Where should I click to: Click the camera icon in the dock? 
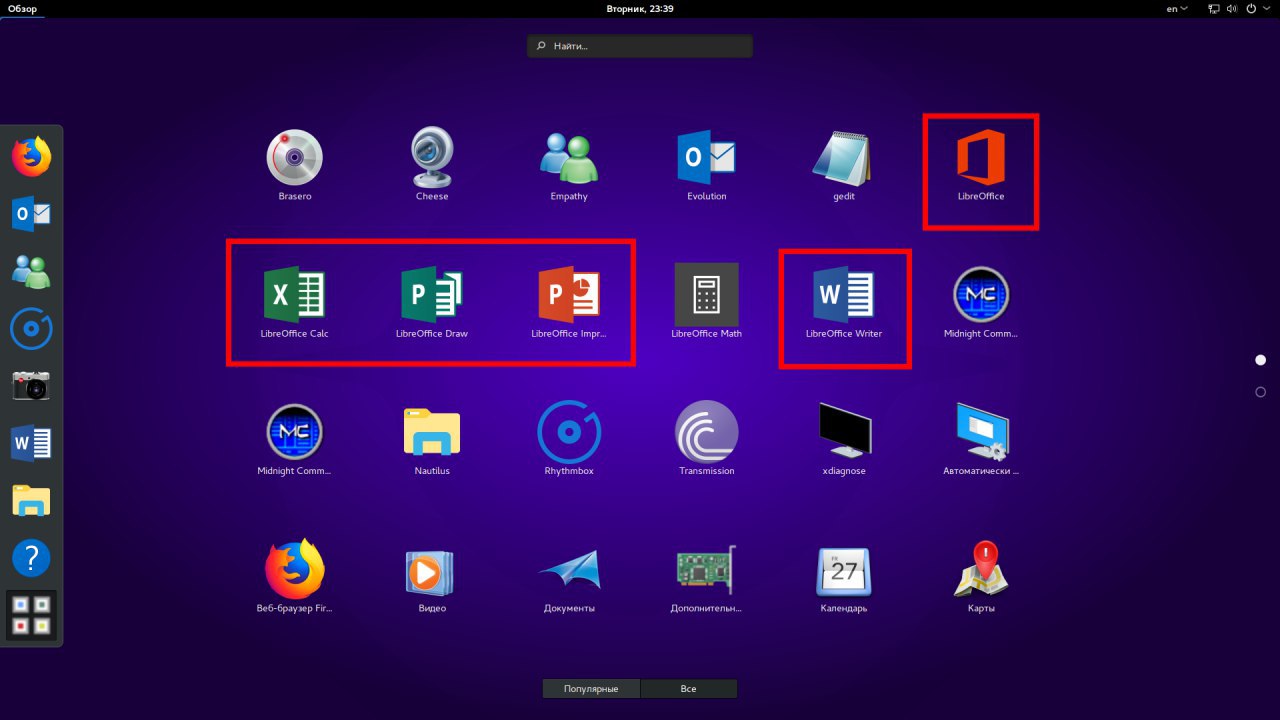coord(31,385)
